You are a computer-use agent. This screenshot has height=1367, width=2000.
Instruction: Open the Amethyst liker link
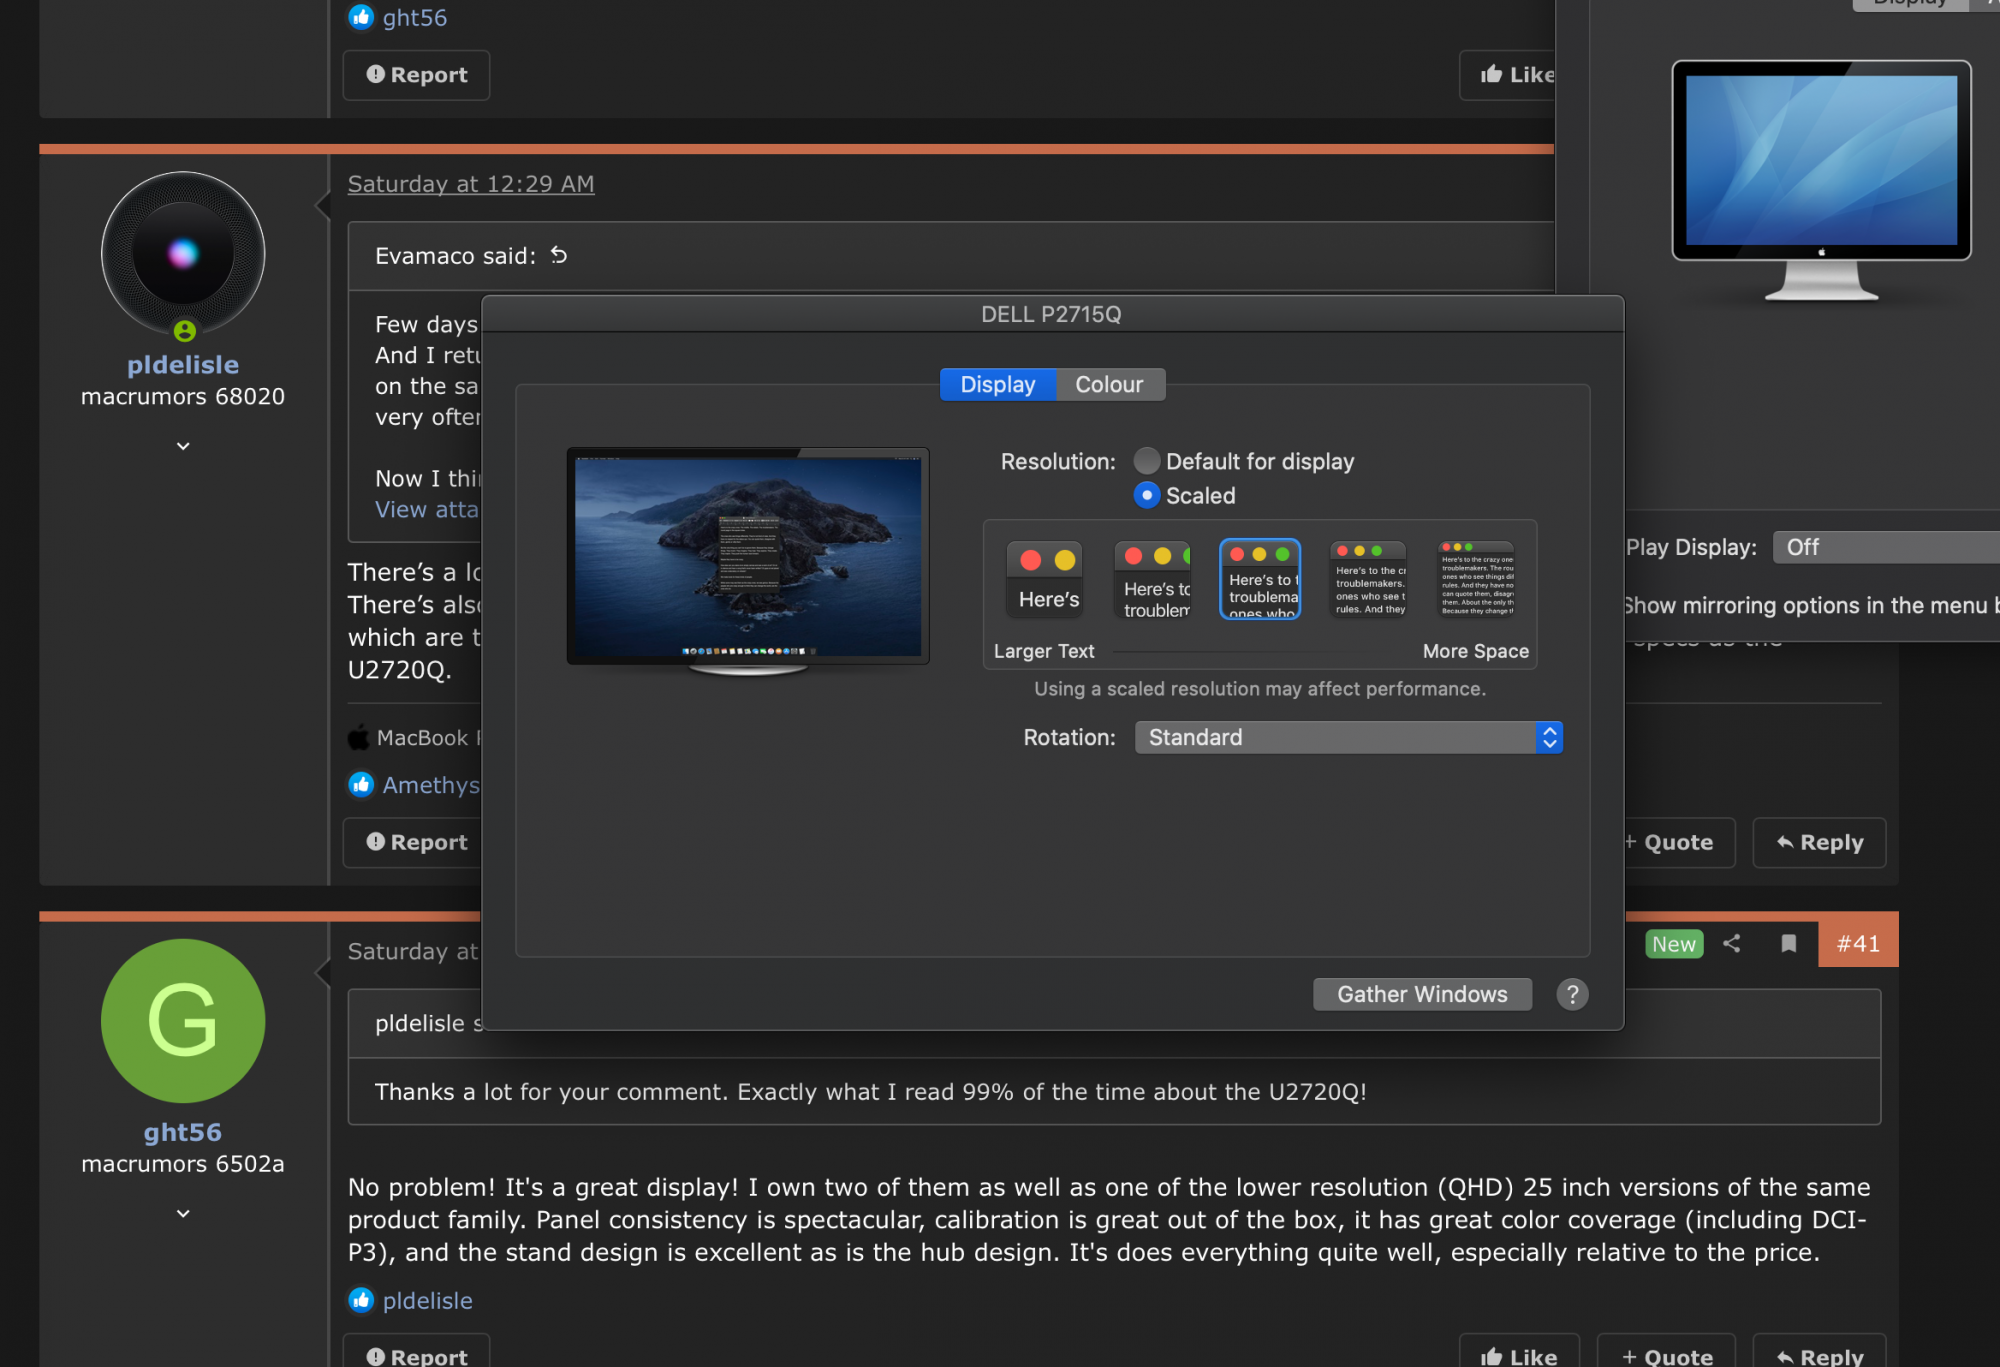tap(431, 785)
